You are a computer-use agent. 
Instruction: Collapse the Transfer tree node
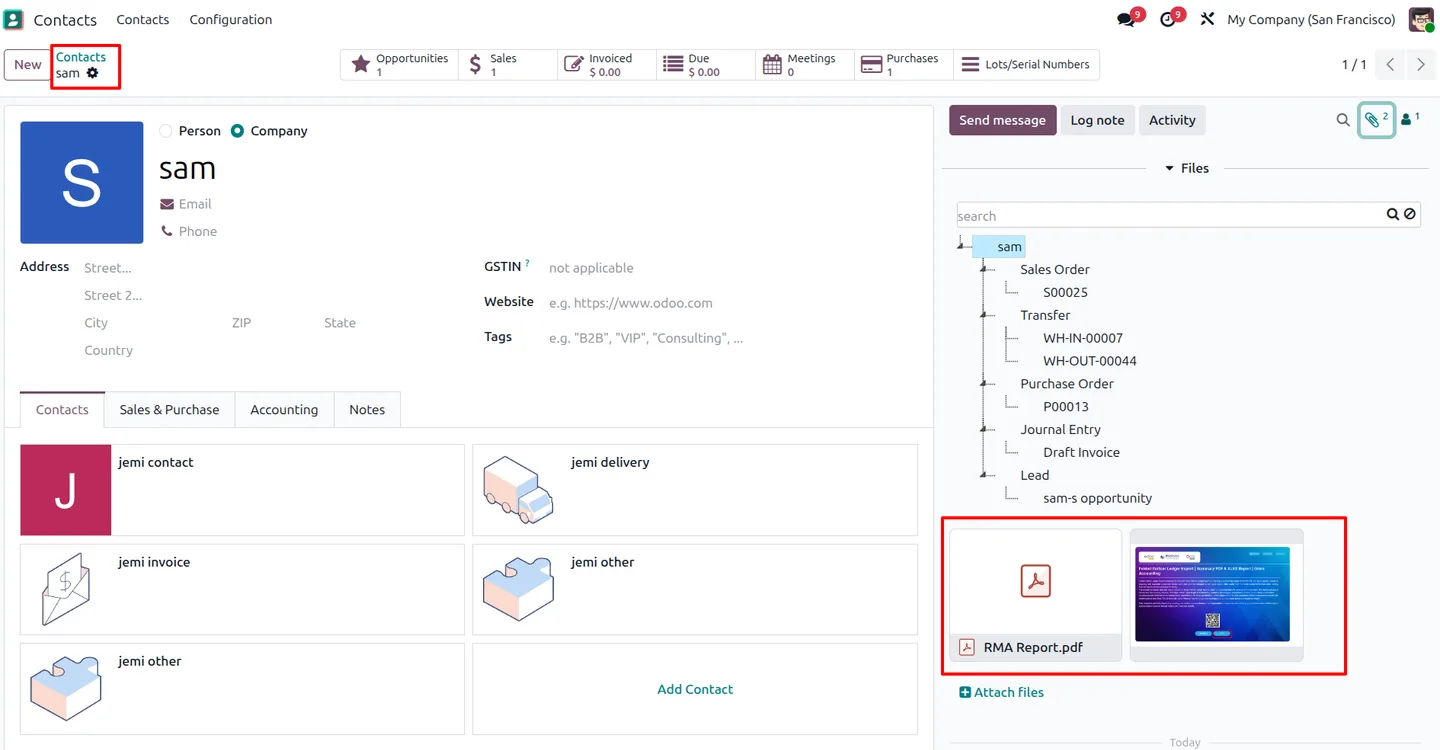pos(984,315)
